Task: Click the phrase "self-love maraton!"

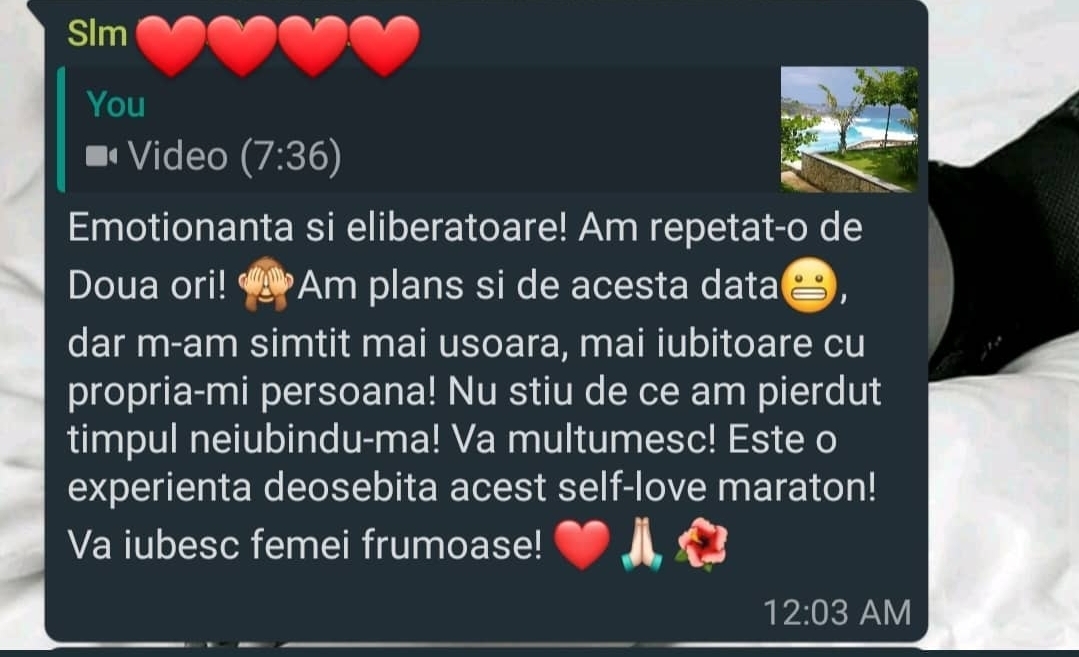Action: [717, 488]
